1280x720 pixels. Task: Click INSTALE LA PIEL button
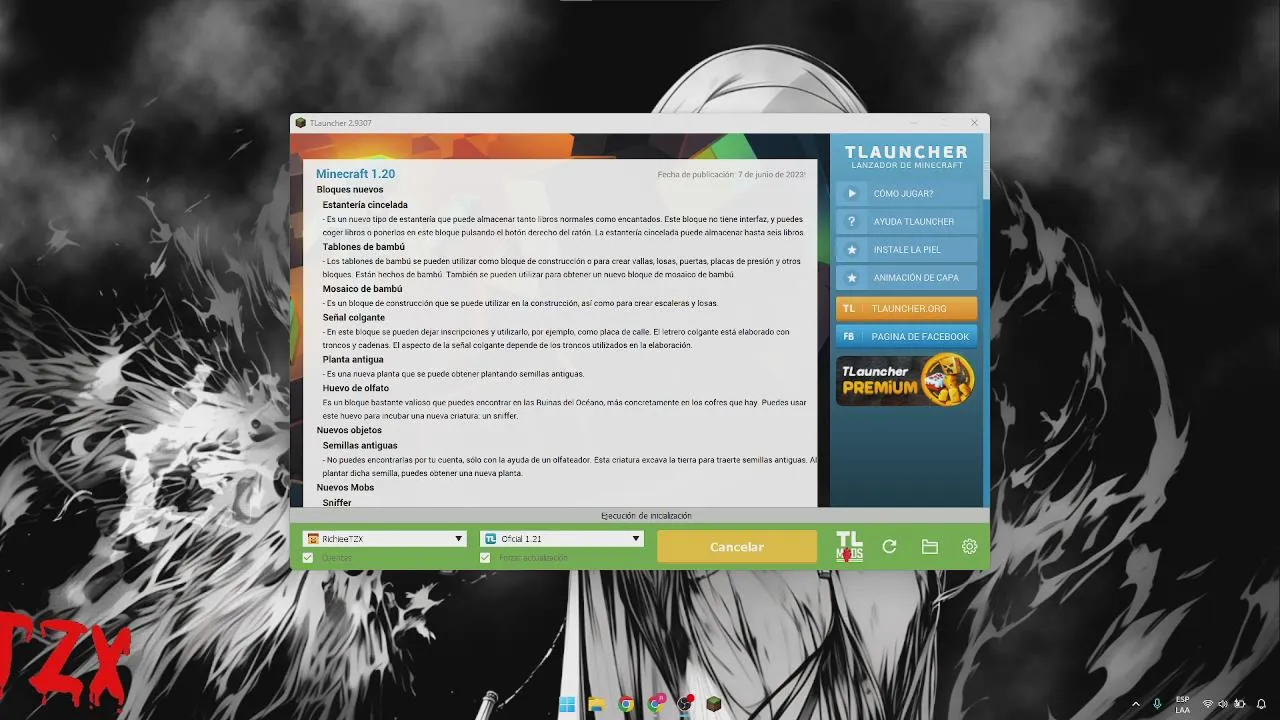coord(906,250)
